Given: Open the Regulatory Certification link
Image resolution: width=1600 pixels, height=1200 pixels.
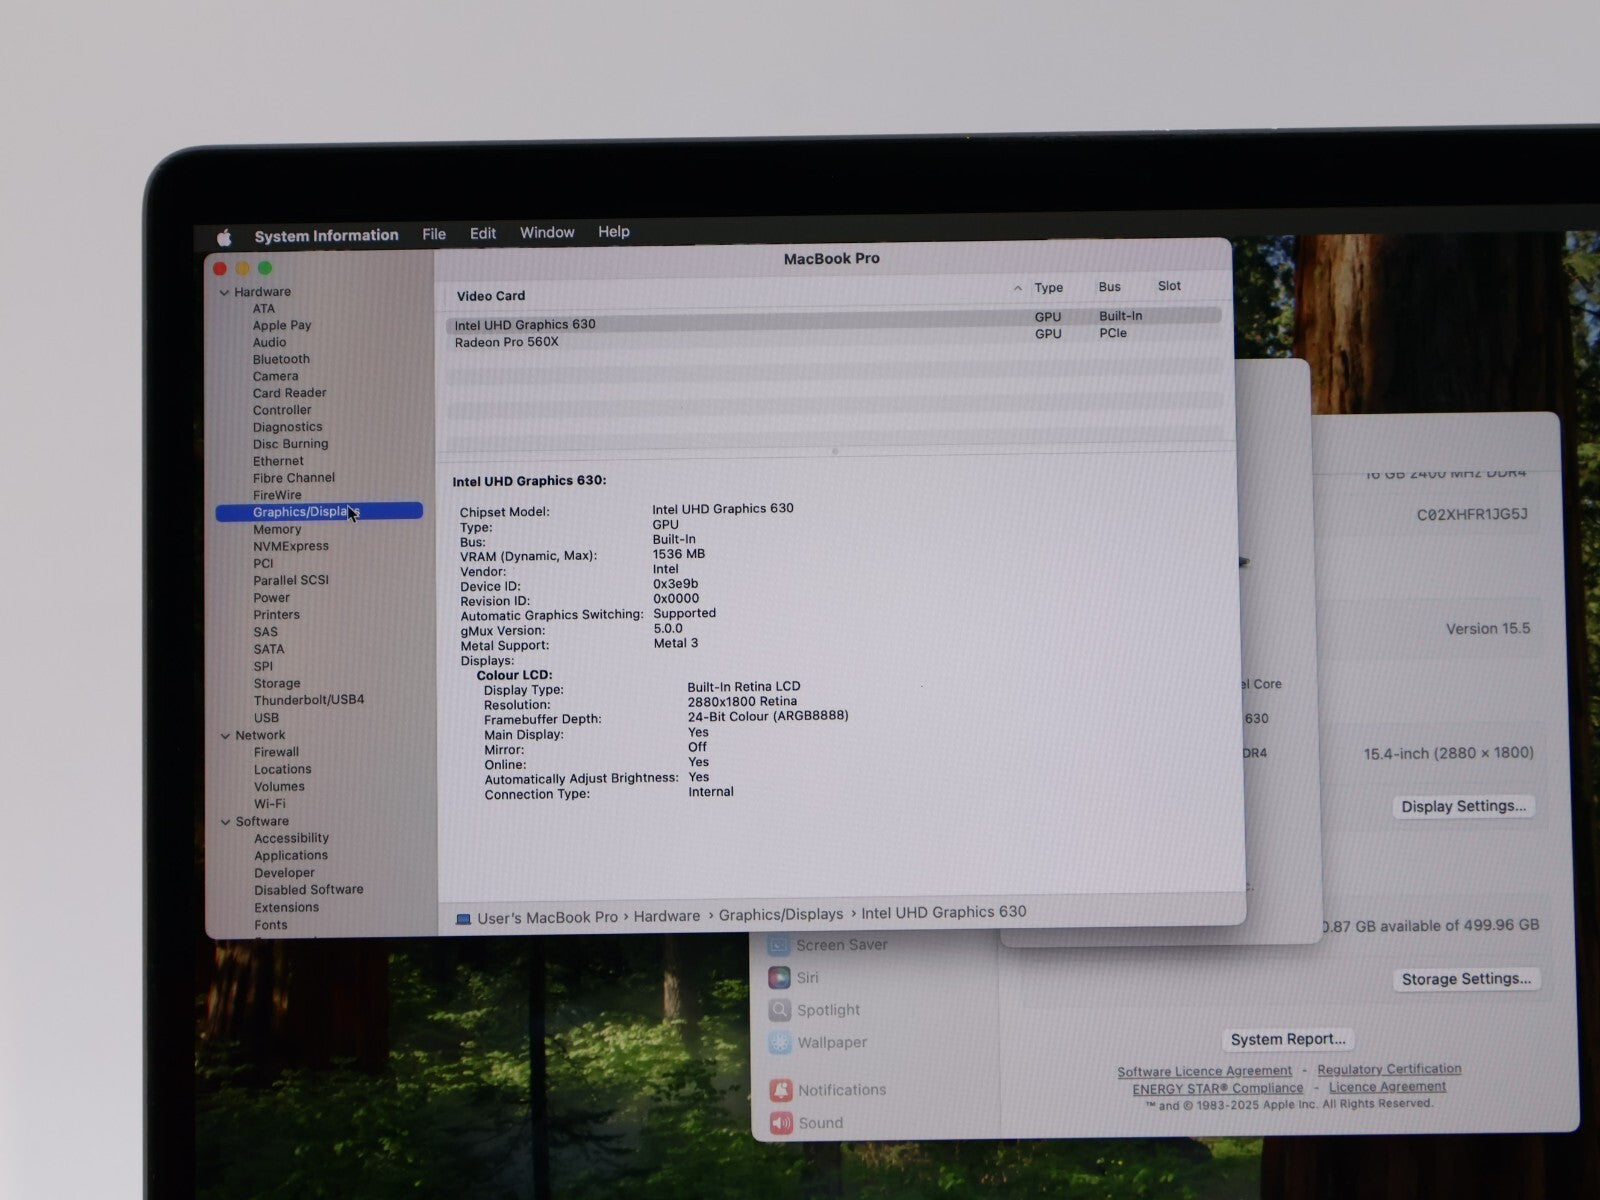Looking at the screenshot, I should tap(1389, 1070).
